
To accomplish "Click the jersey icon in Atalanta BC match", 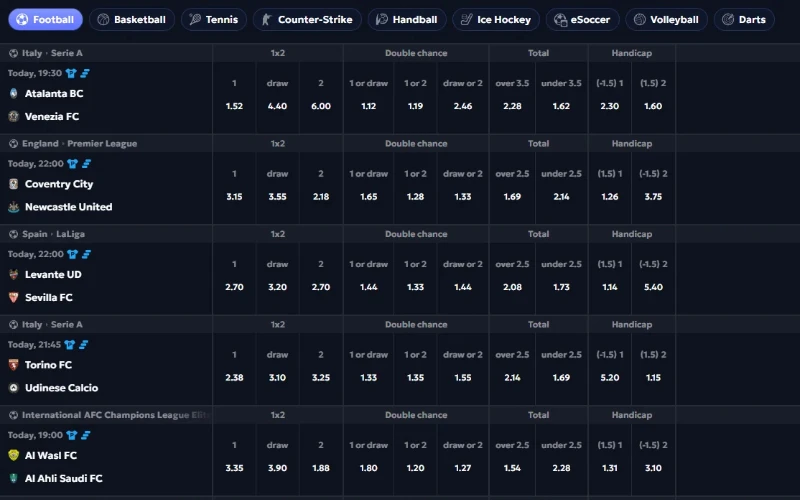I will pyautogui.click(x=71, y=73).
